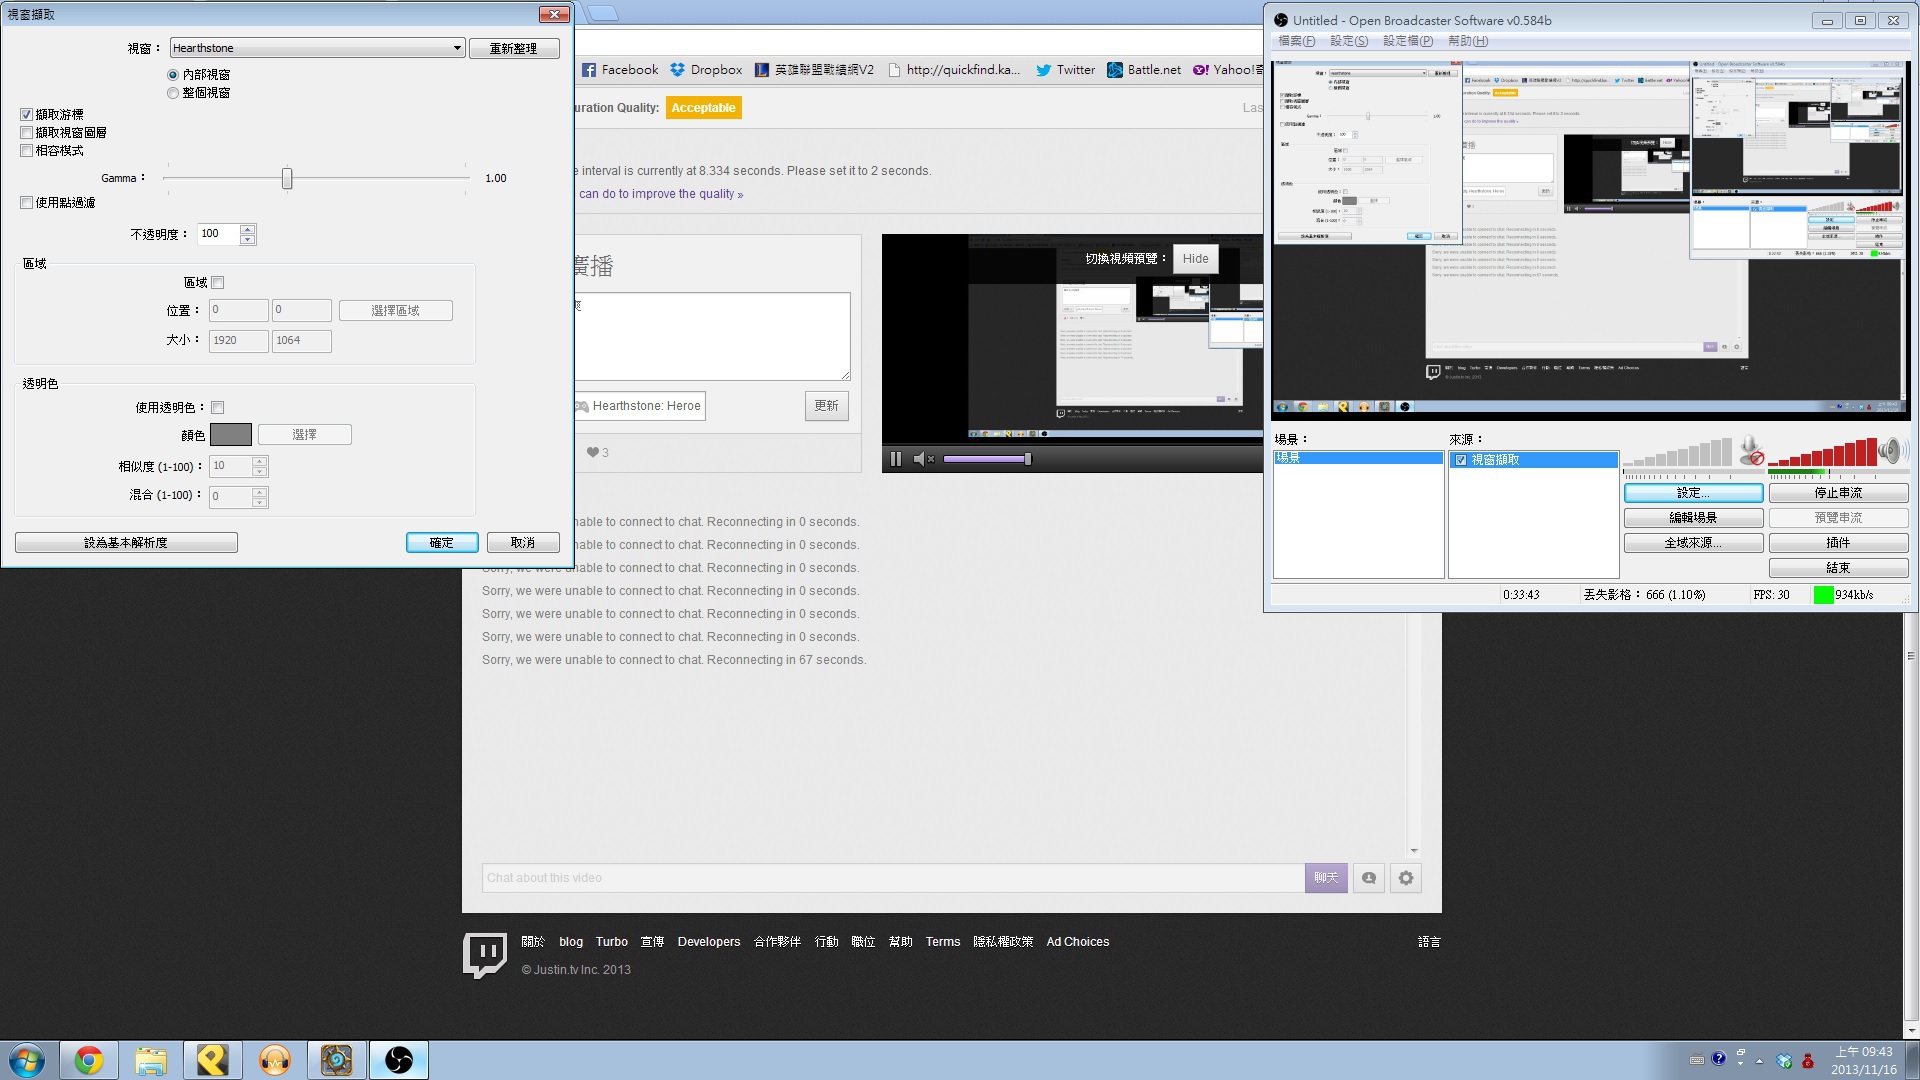Screen dimensions: 1920x1080
Task: Launch Chrome from the taskbar
Action: [89, 1060]
